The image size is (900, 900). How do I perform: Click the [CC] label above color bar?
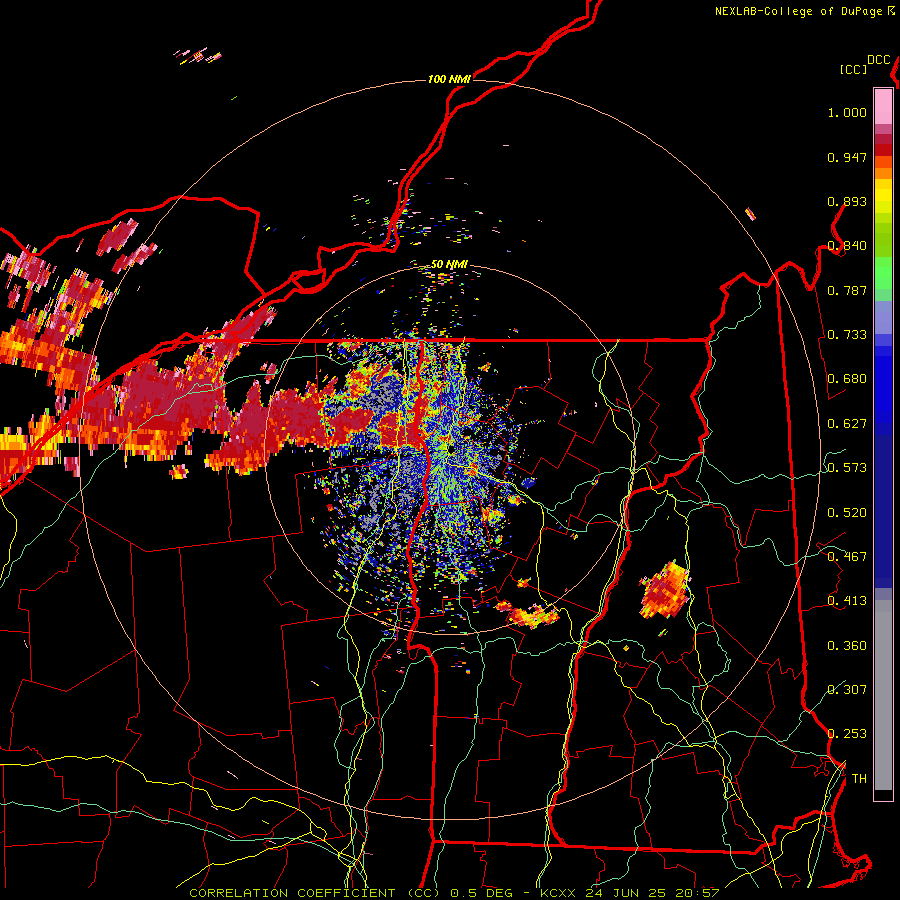click(853, 69)
